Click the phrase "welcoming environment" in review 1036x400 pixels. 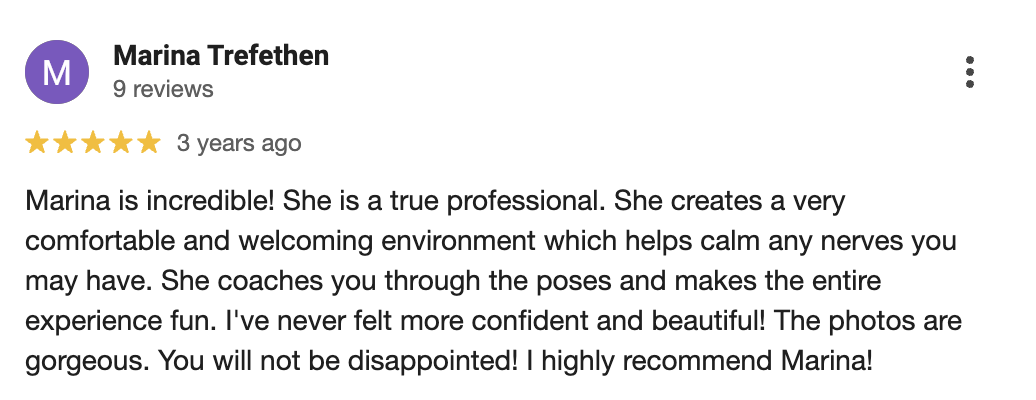pos(388,242)
